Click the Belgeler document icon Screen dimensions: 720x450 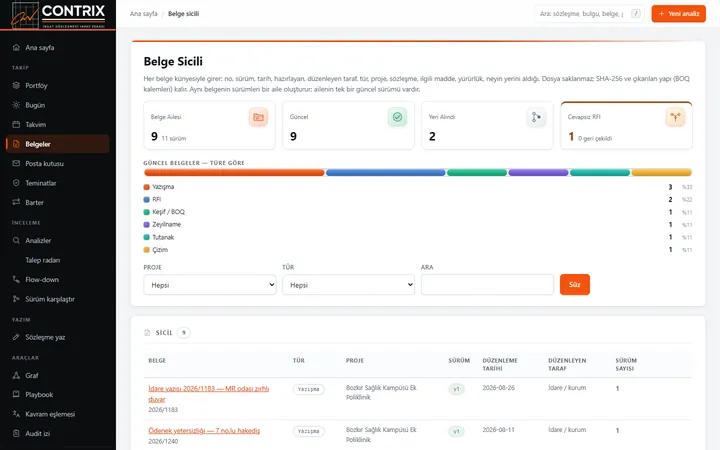click(16, 144)
